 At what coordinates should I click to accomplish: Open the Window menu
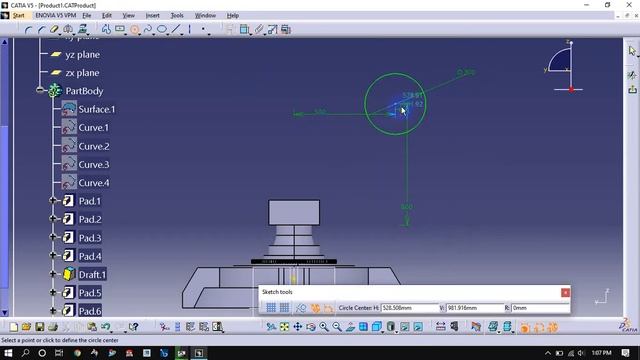pos(205,16)
